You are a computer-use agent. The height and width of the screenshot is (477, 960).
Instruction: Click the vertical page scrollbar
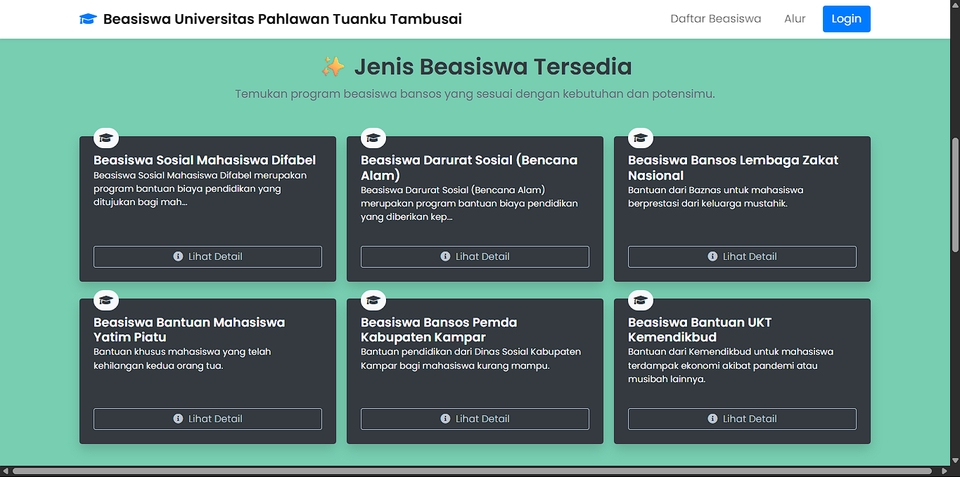[954, 200]
